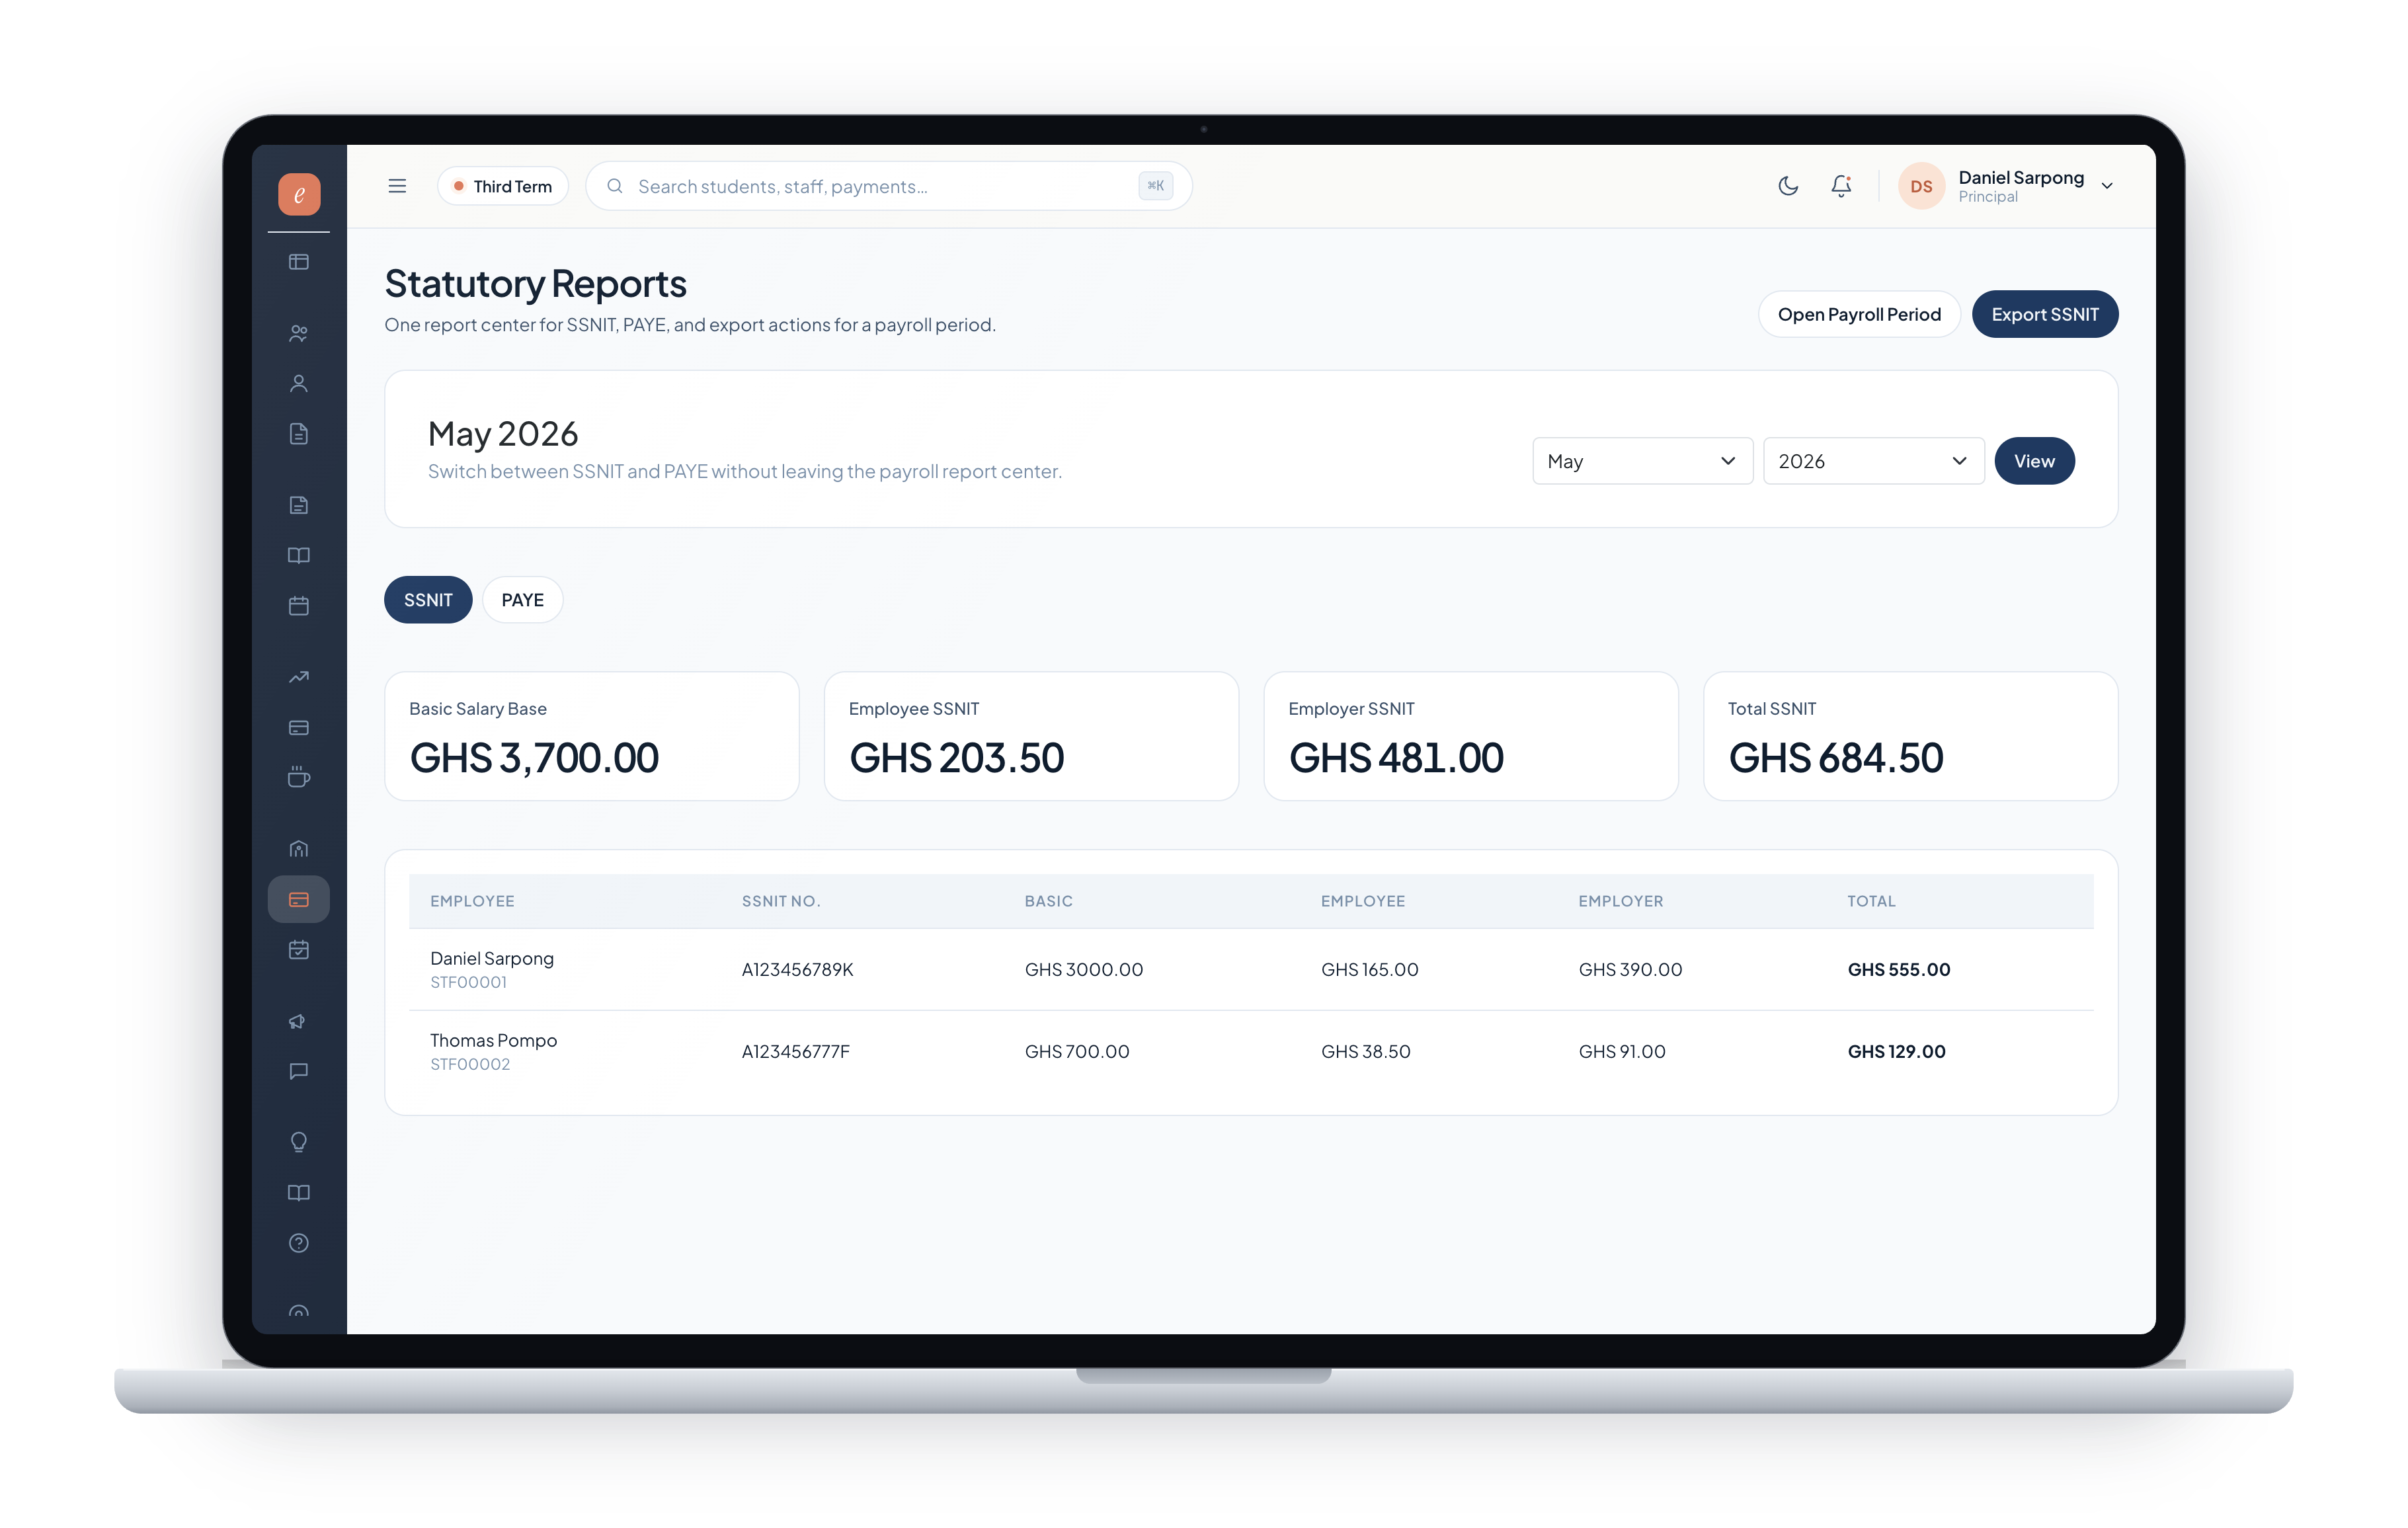Click the May 2026 period heading

tap(503, 433)
